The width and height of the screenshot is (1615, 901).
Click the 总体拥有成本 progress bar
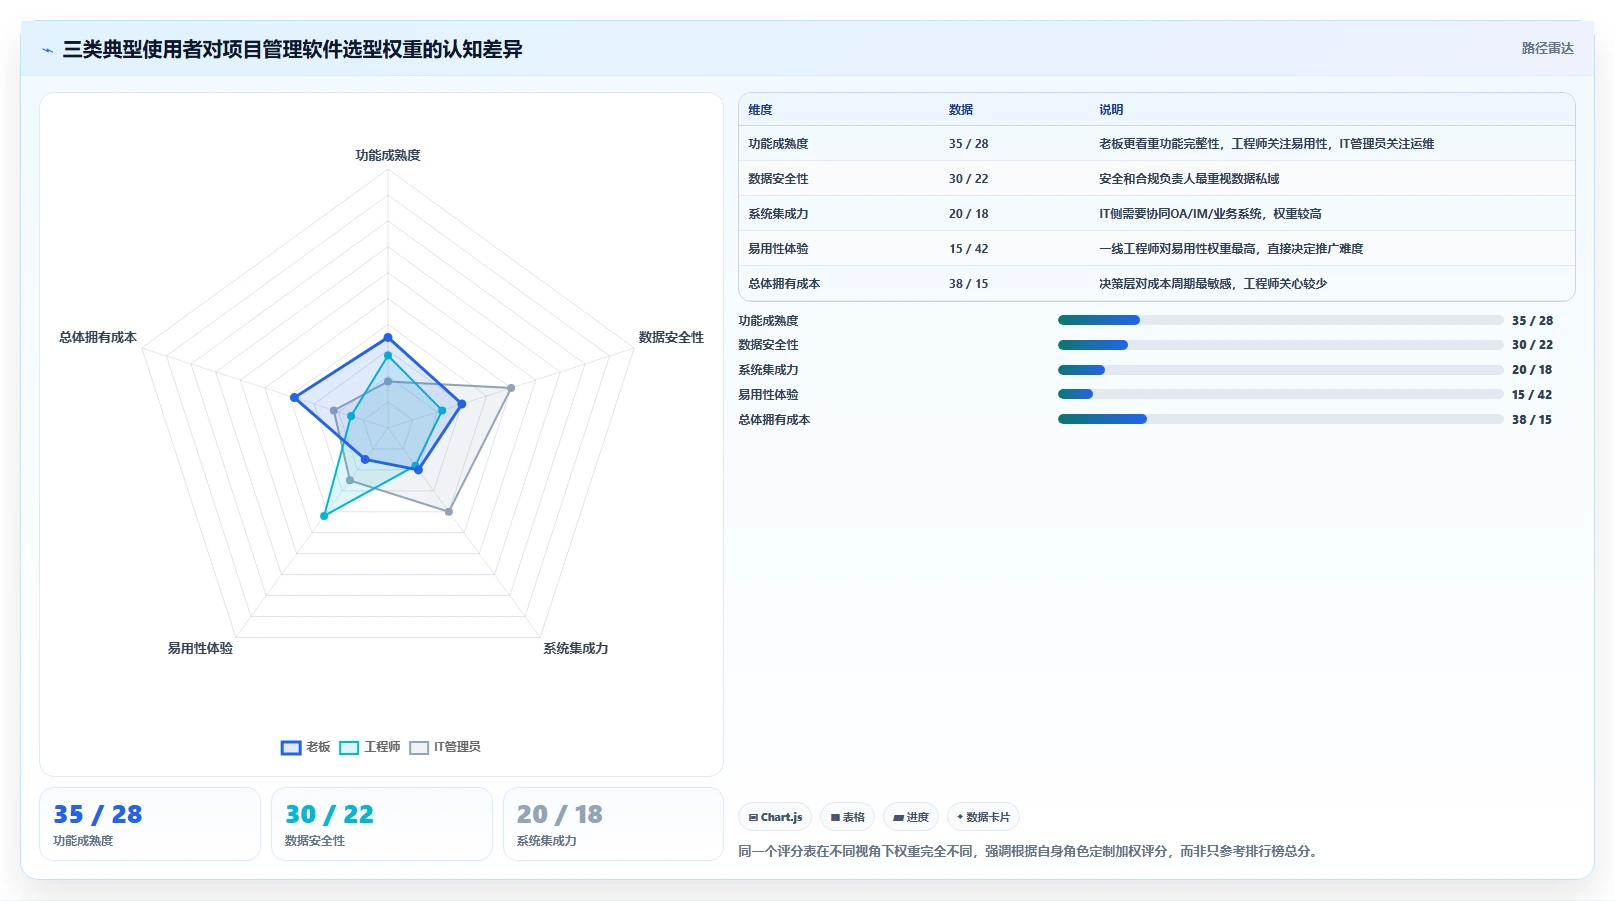pos(1281,419)
